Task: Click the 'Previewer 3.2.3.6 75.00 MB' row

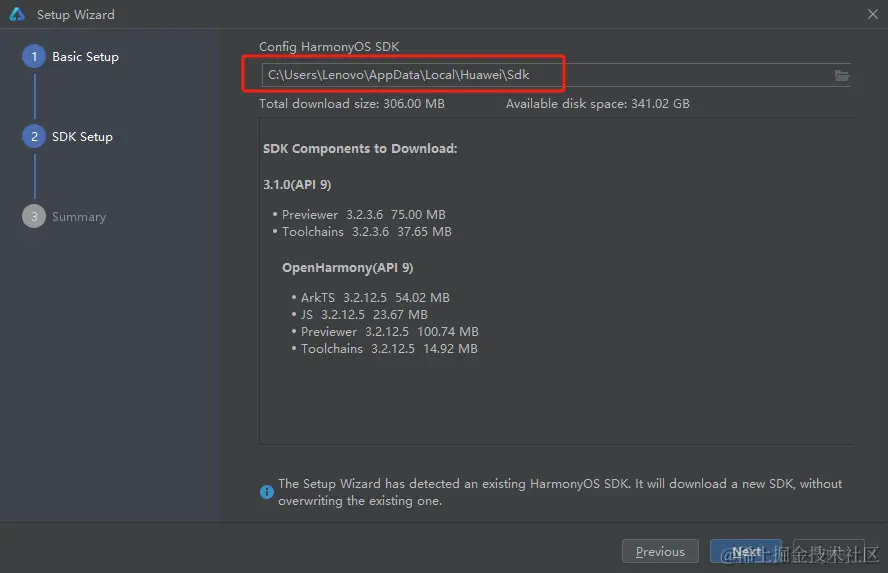Action: [364, 215]
